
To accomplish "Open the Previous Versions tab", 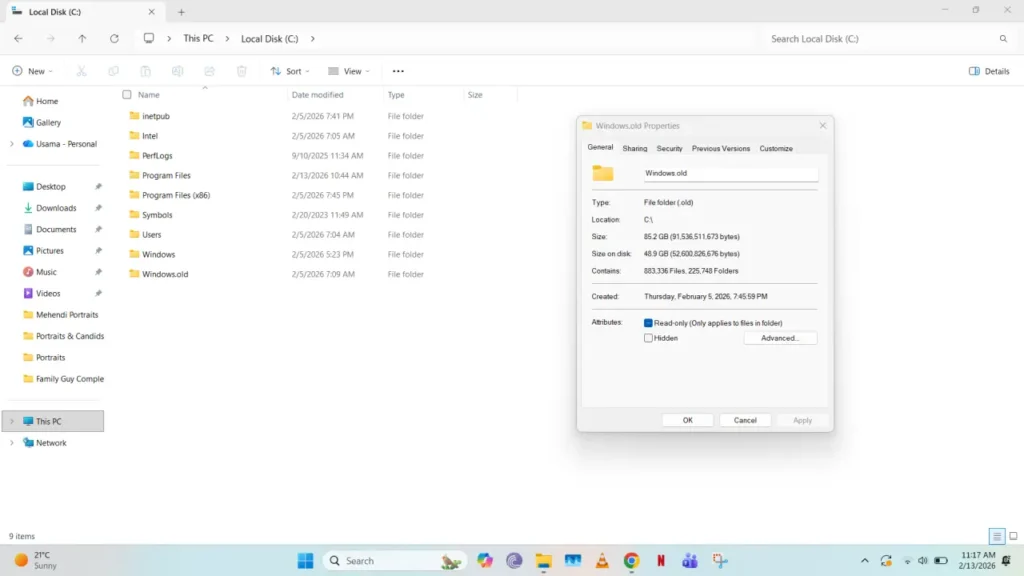I will point(720,148).
